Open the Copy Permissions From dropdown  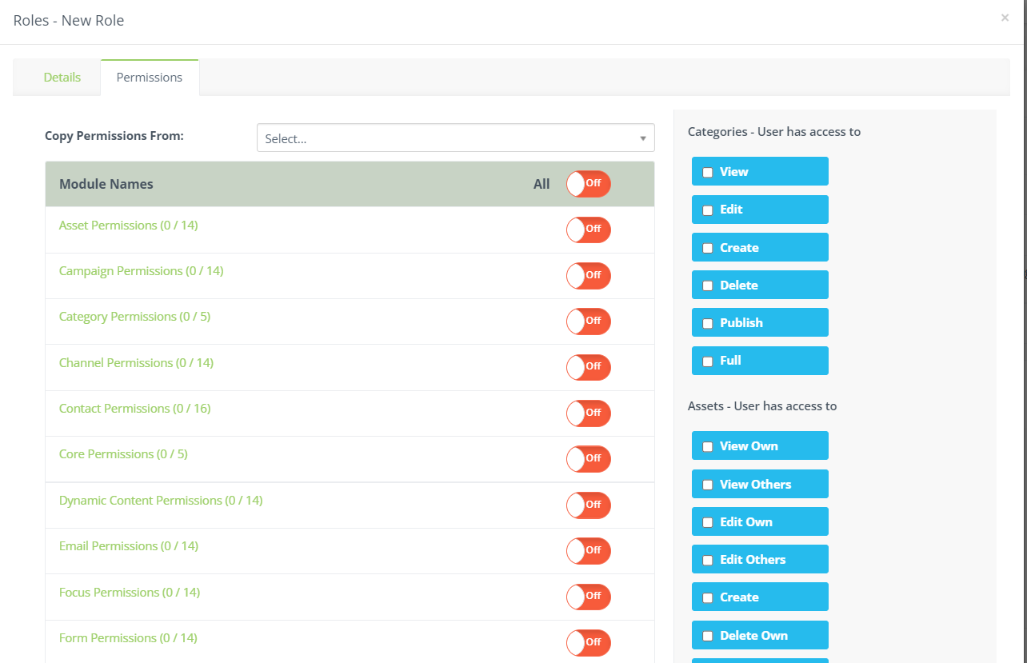[455, 137]
